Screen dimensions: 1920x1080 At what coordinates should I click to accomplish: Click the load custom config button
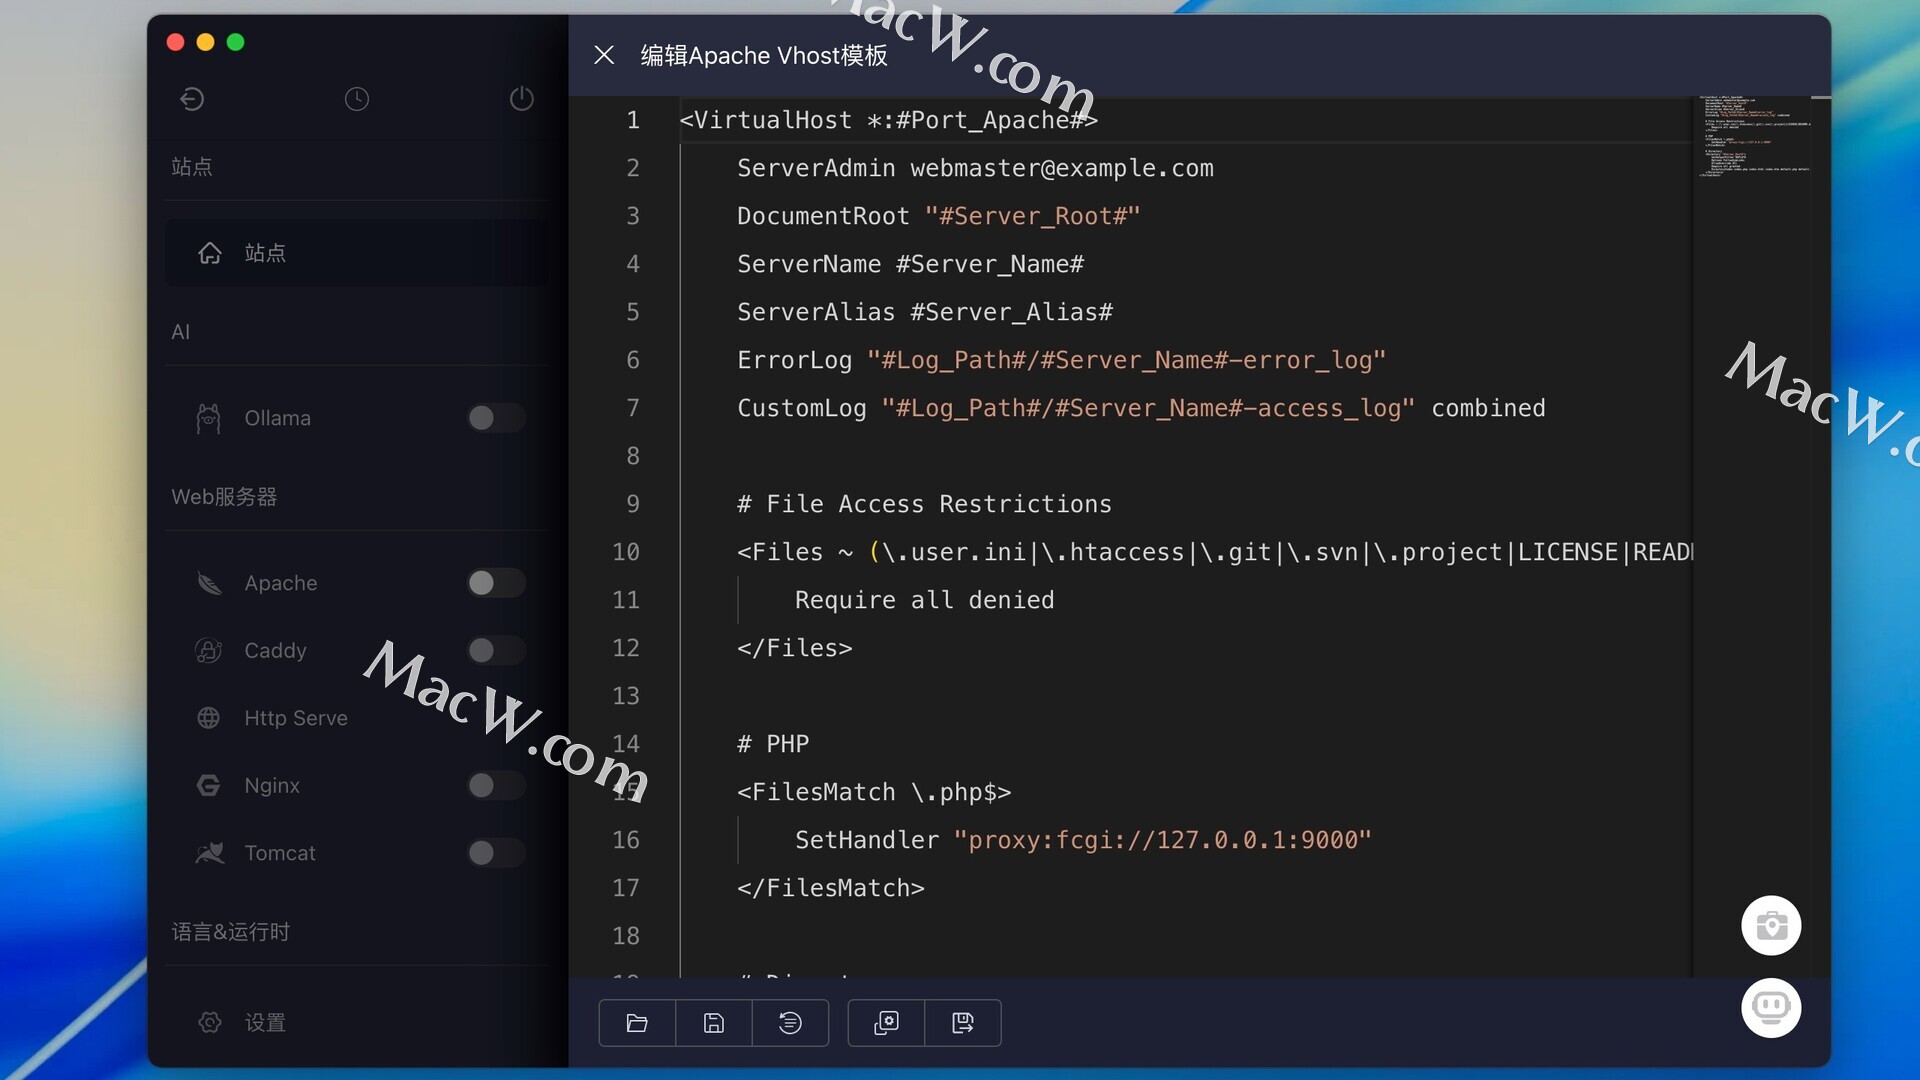(x=886, y=1023)
